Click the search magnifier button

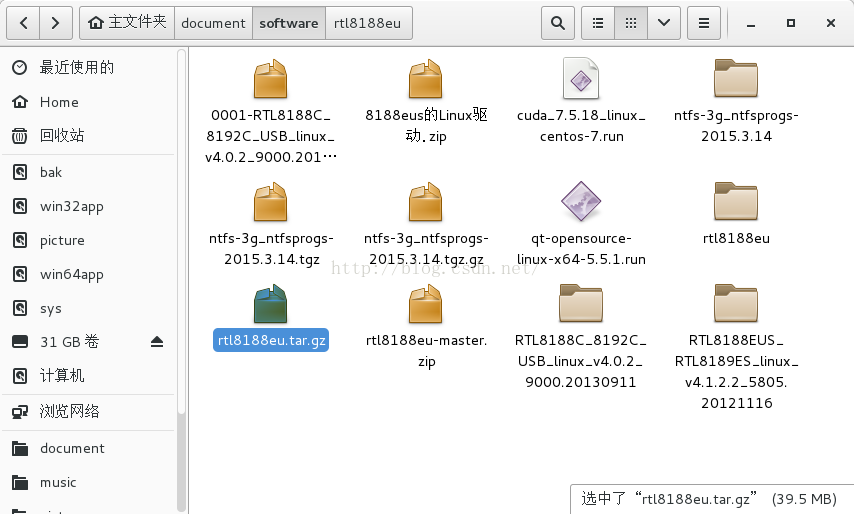tap(558, 22)
